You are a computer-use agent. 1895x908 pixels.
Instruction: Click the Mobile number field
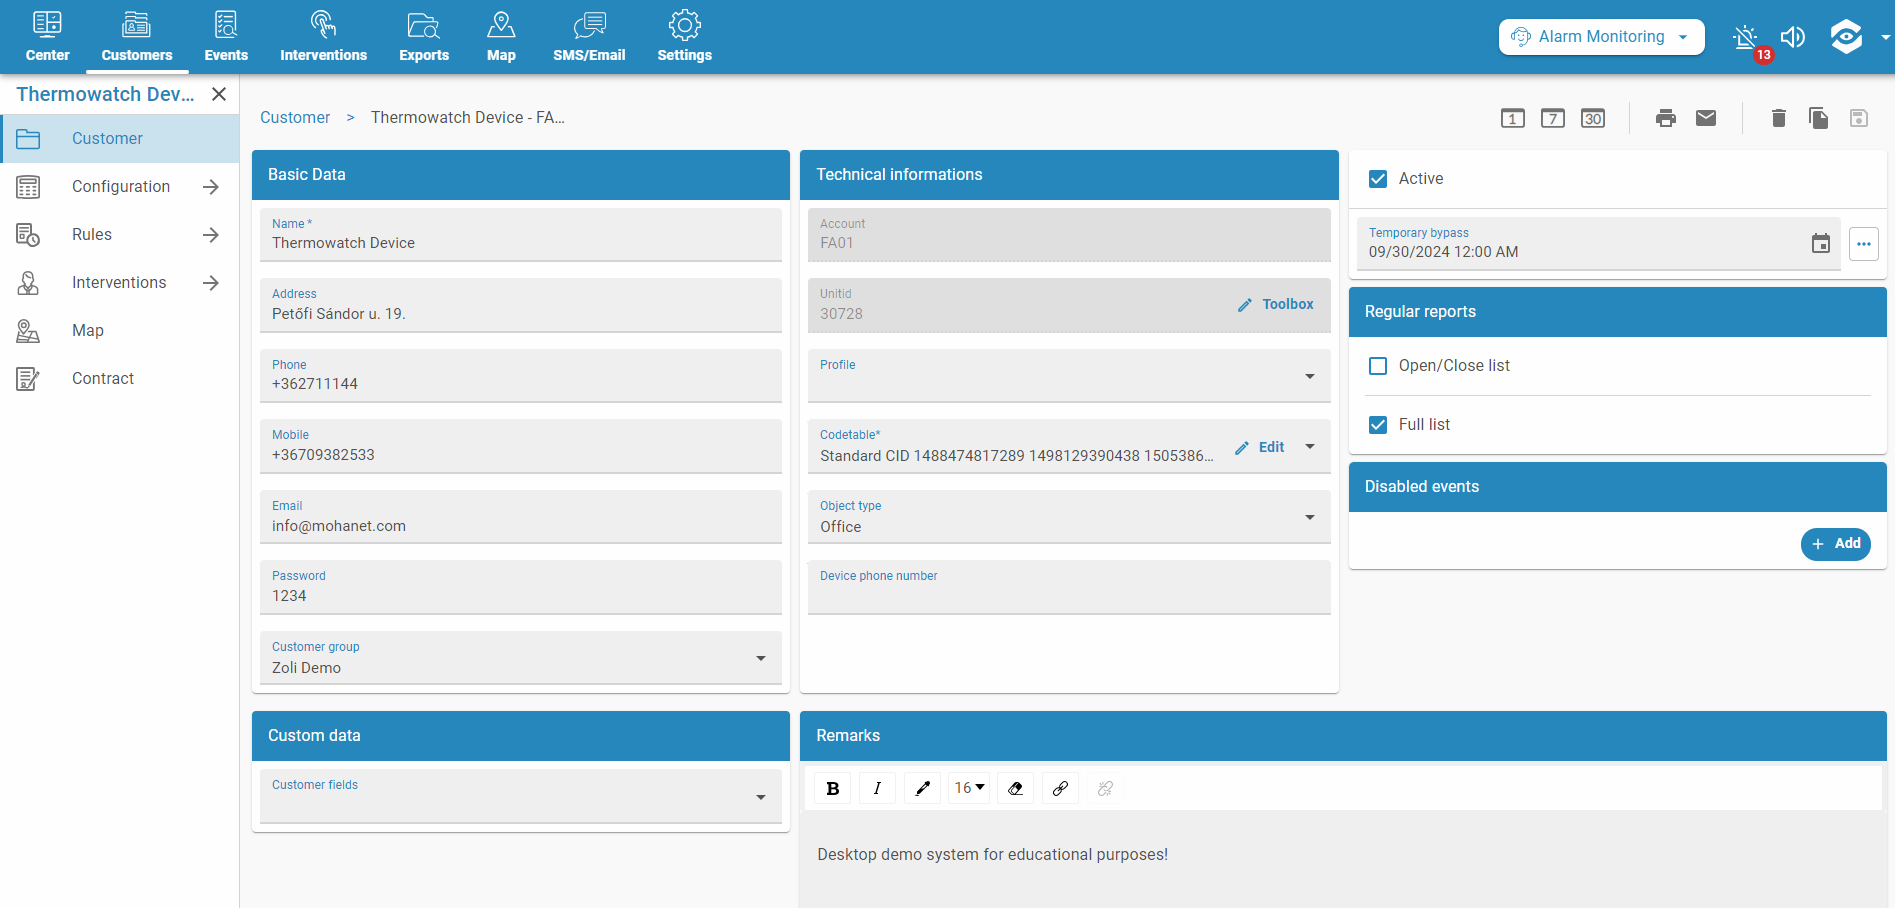pyautogui.click(x=521, y=446)
